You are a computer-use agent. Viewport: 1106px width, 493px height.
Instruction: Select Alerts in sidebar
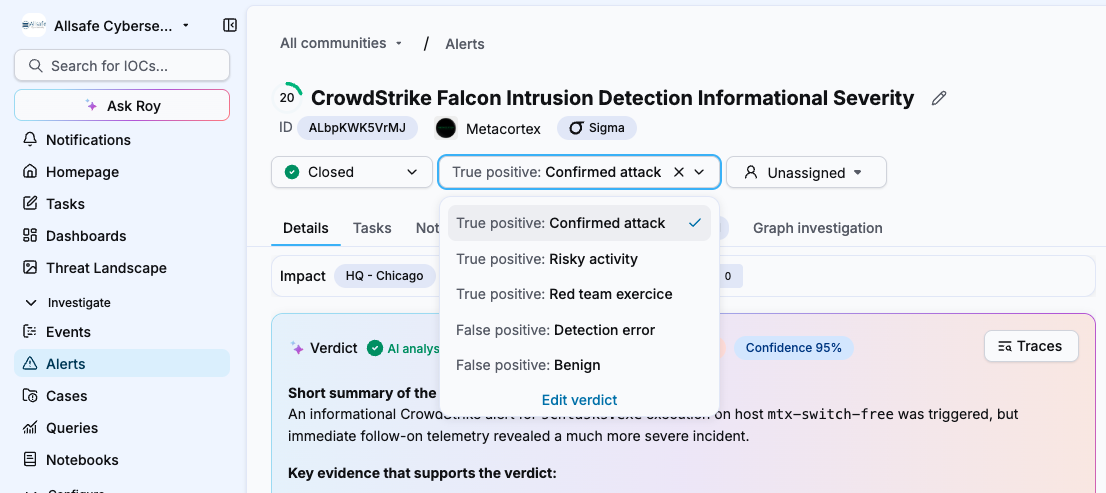[122, 363]
